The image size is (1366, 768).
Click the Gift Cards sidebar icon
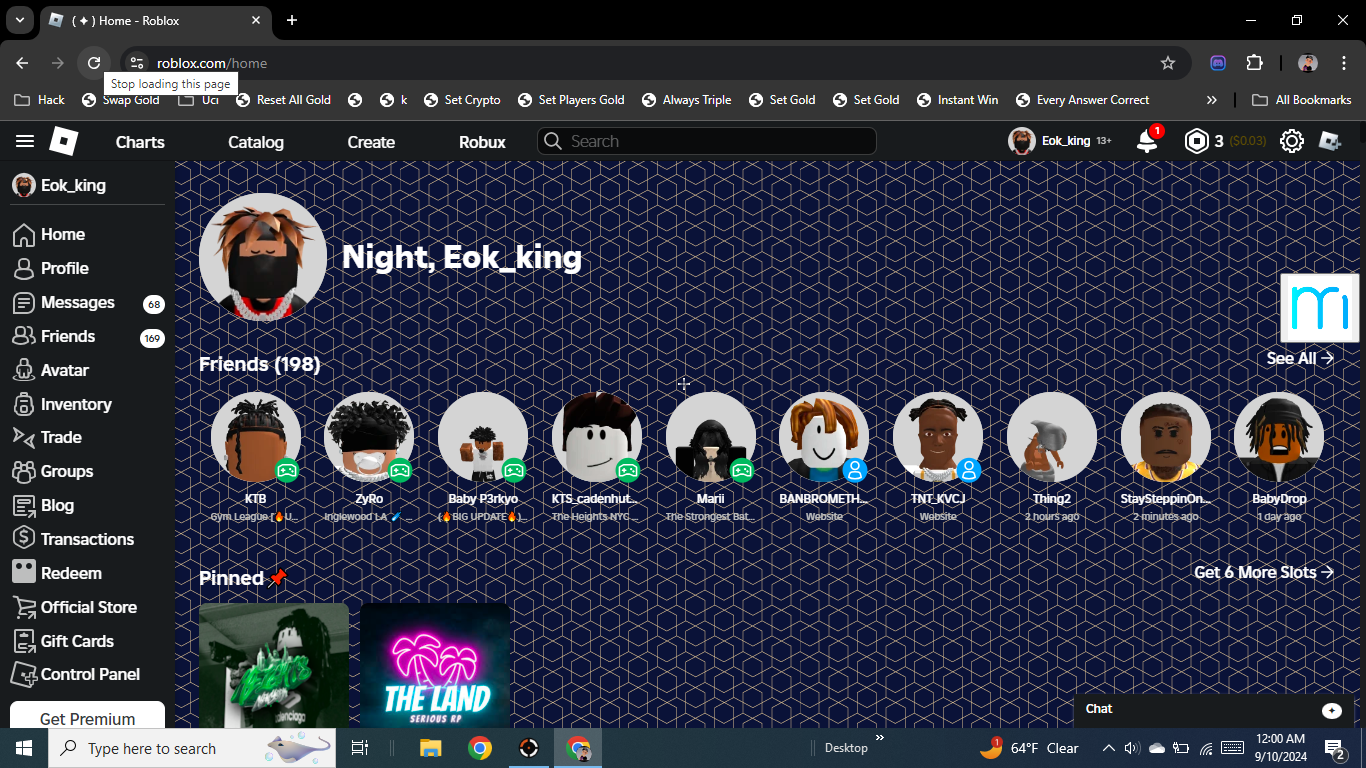24,641
